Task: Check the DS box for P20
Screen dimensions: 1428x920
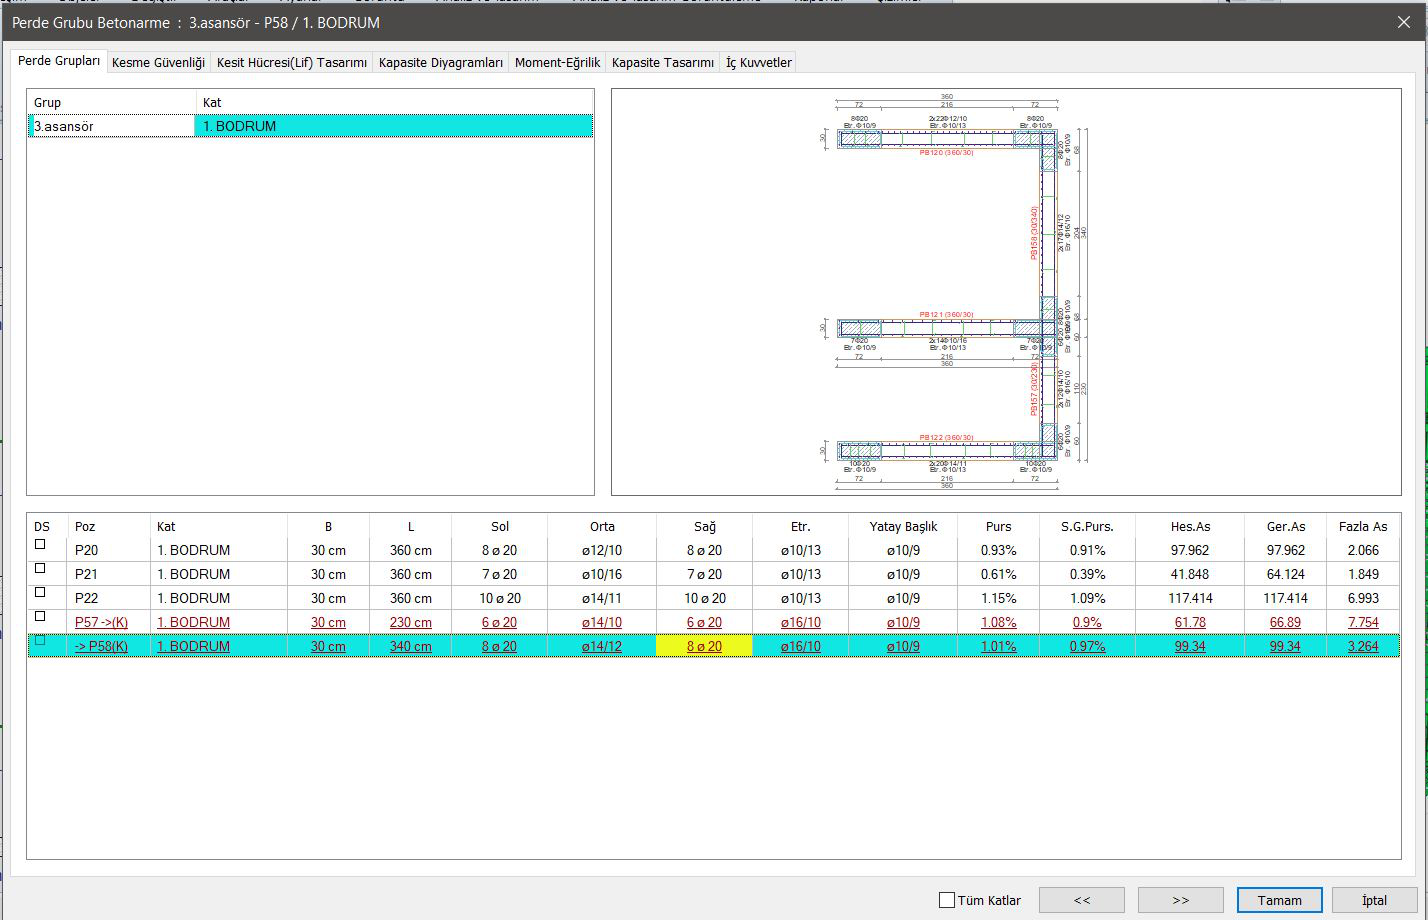Action: tap(40, 544)
